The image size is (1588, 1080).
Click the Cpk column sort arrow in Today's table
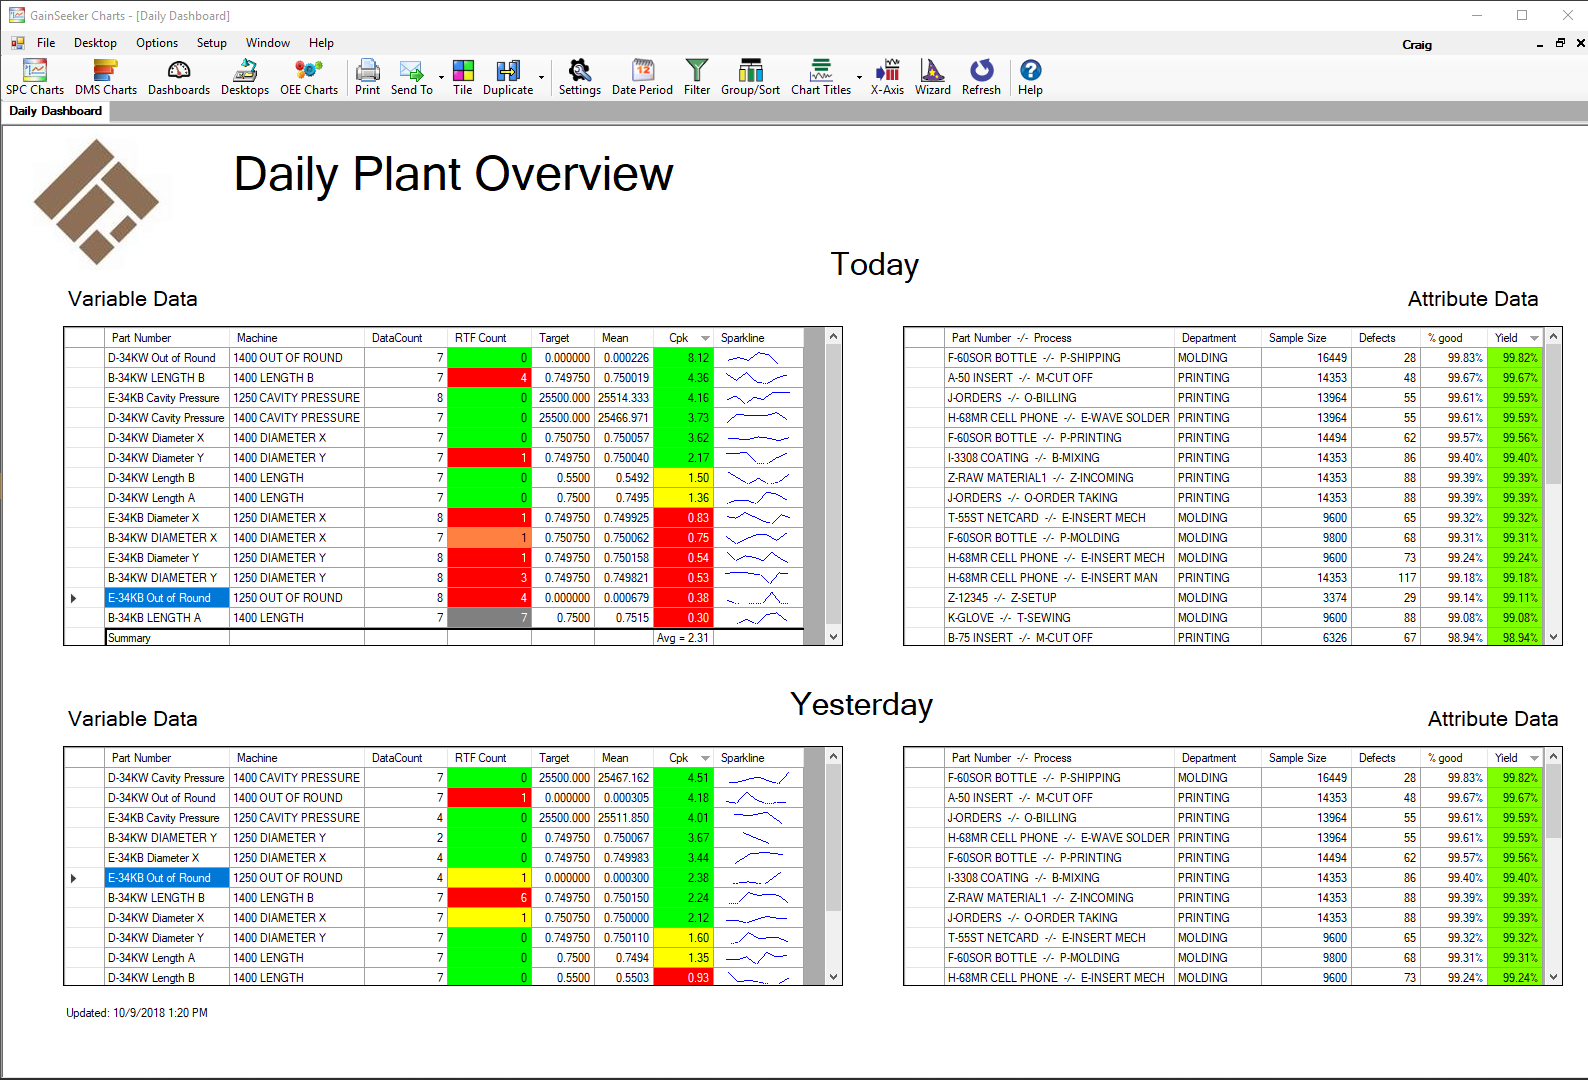tap(705, 338)
